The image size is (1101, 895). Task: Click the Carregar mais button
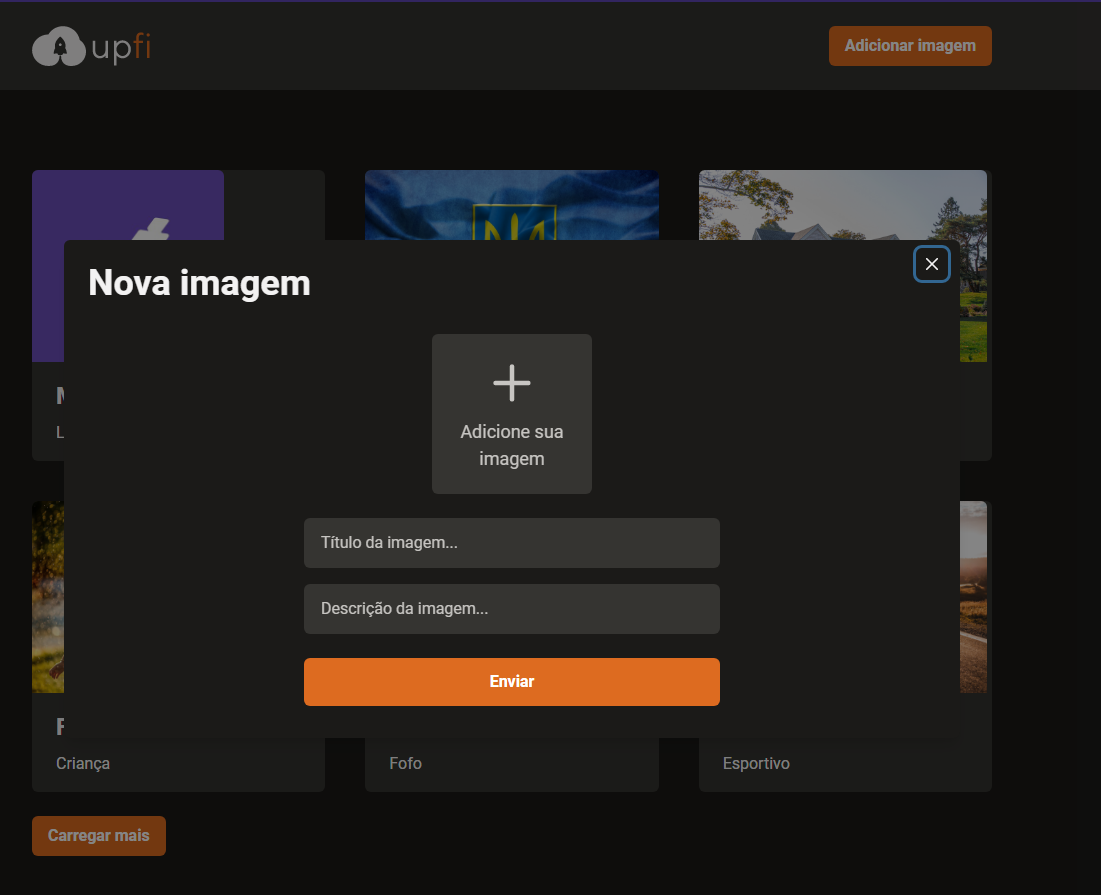(99, 835)
